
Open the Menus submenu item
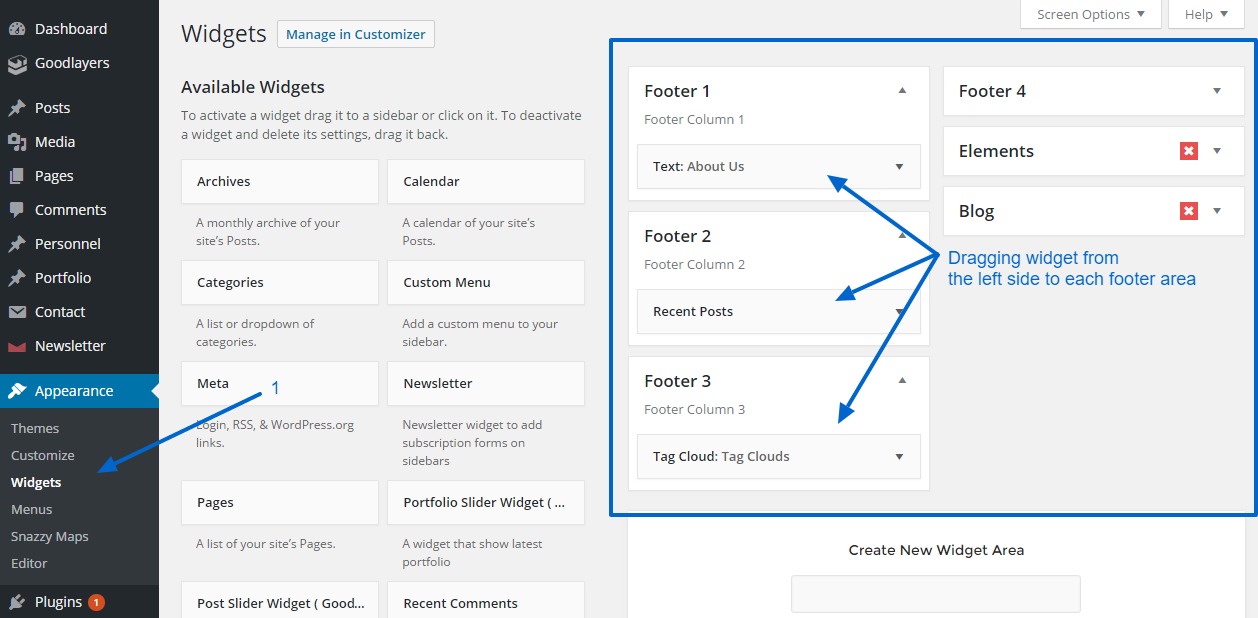(x=32, y=509)
